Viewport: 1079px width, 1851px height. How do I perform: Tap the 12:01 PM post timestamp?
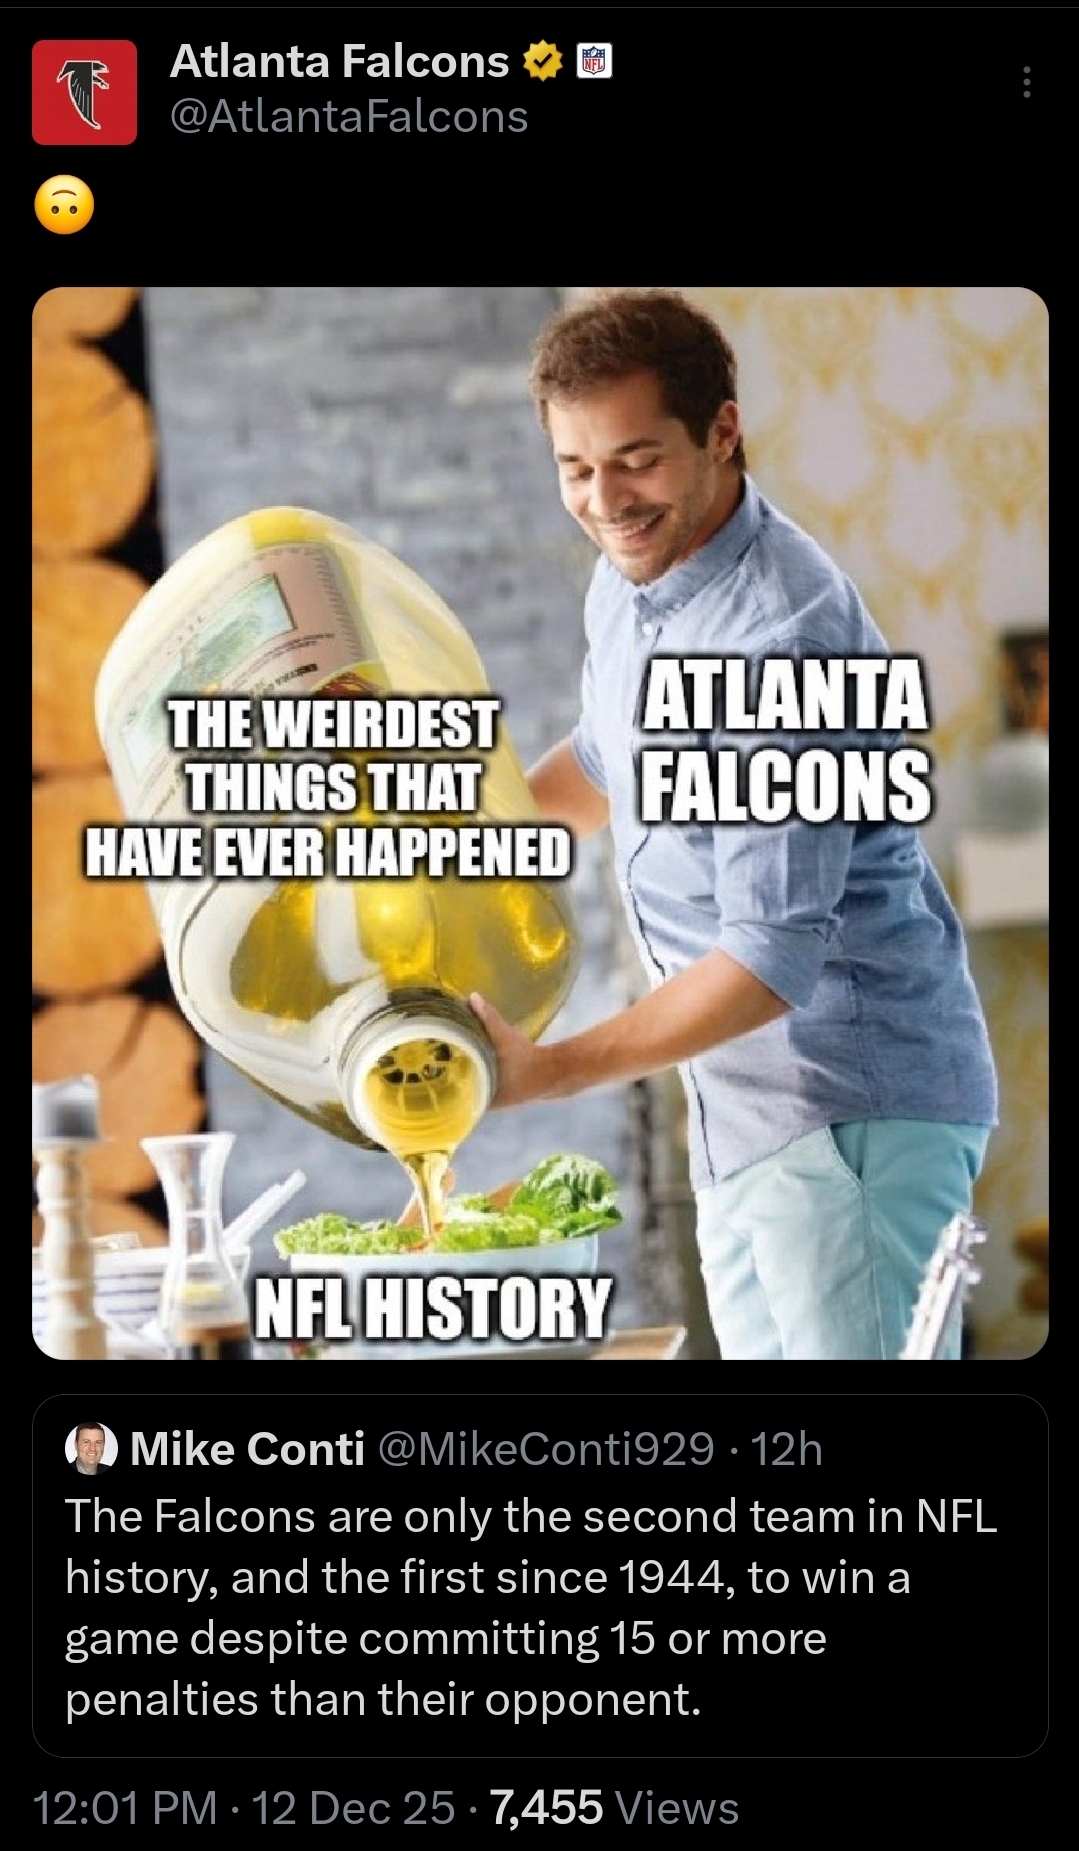pyautogui.click(x=125, y=1808)
